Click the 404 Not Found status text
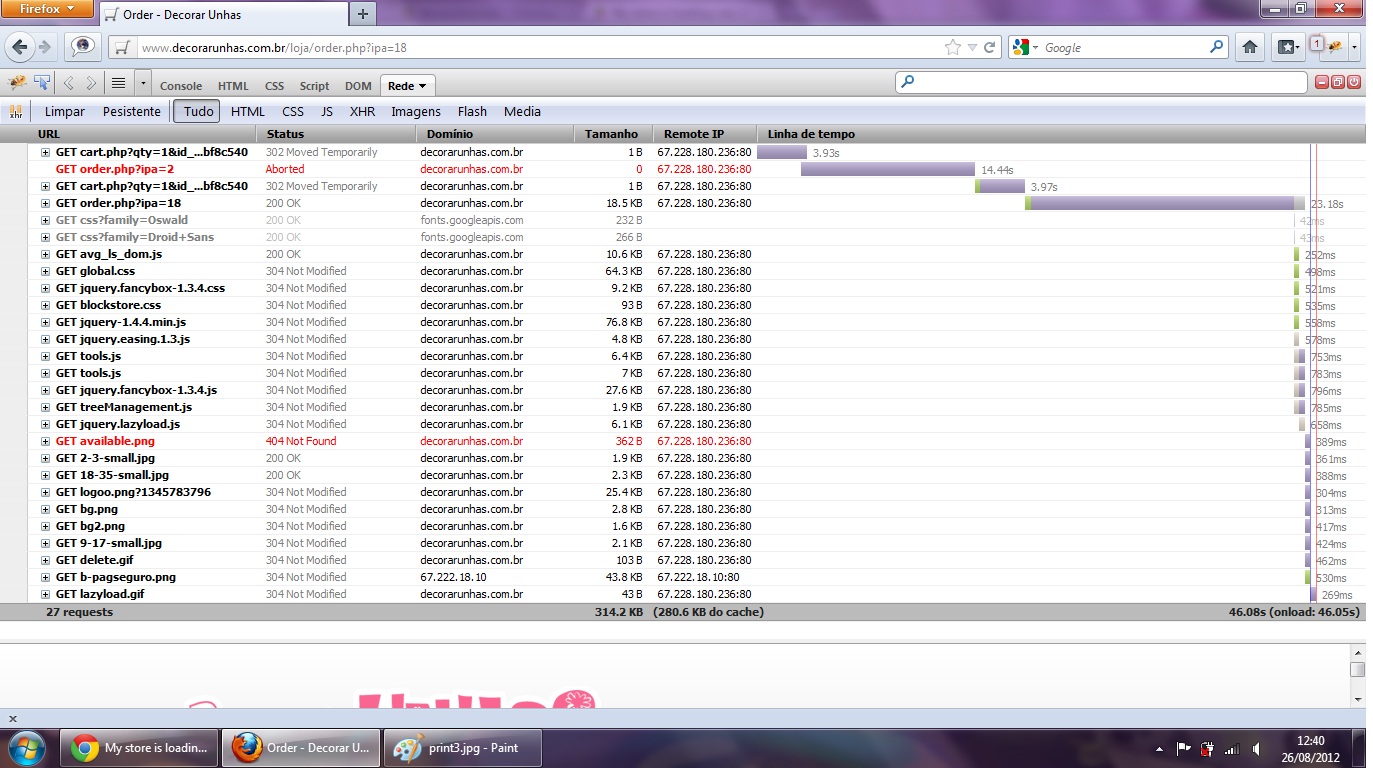The width and height of the screenshot is (1373, 768). coord(301,441)
